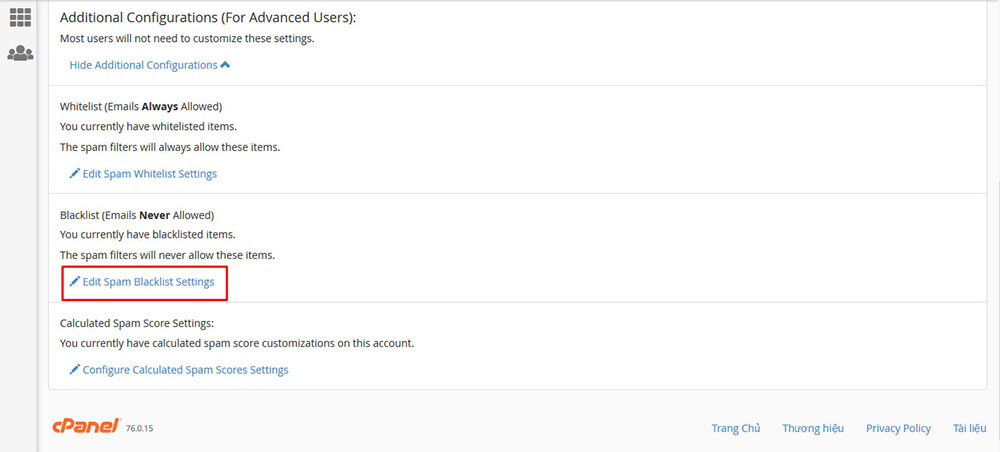Image resolution: width=1000 pixels, height=452 pixels.
Task: Click the Calculated Spam Score Settings label
Action: (x=137, y=323)
